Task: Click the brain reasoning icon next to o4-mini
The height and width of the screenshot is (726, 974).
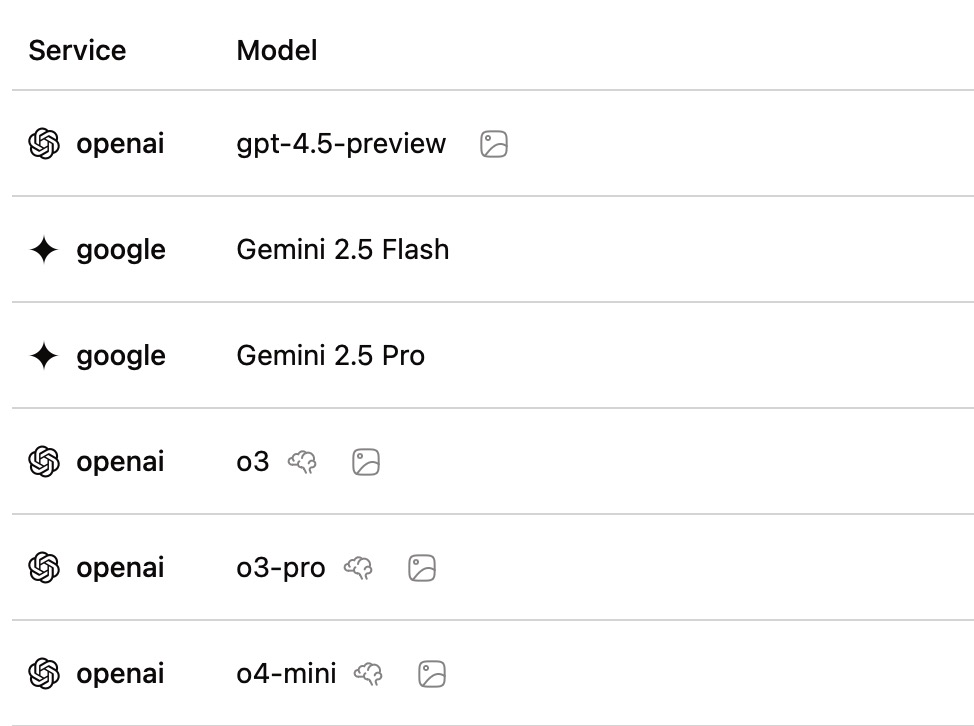Action: tap(369, 674)
